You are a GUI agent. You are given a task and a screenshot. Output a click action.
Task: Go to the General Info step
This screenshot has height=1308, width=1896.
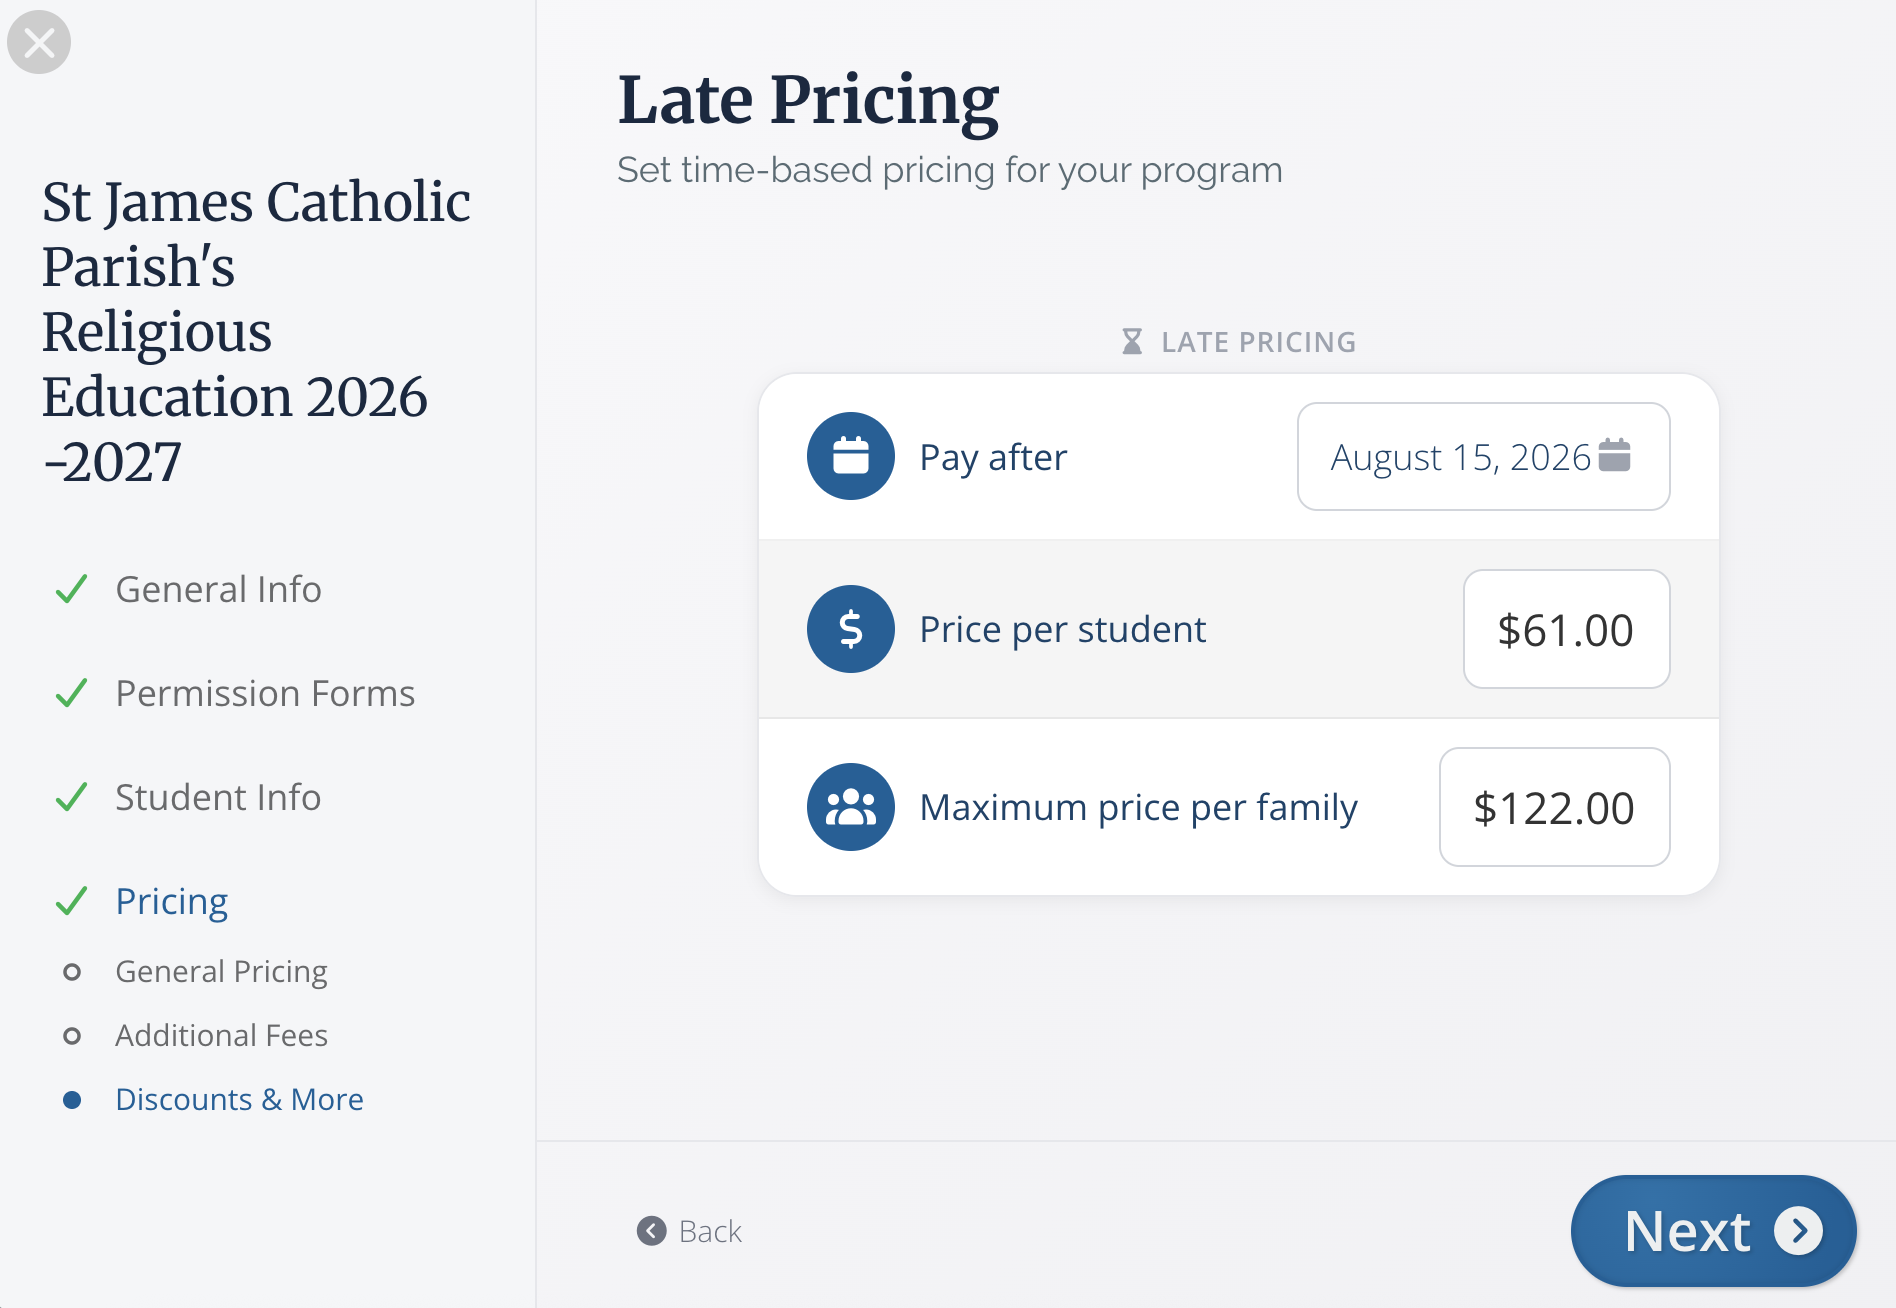(218, 589)
